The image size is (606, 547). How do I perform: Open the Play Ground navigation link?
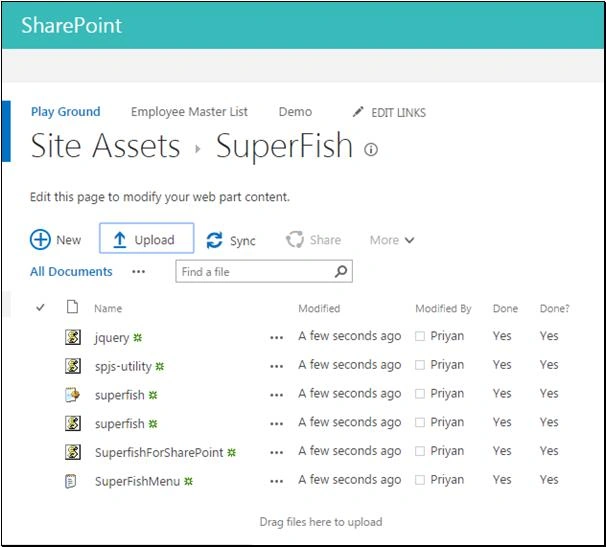[x=65, y=112]
